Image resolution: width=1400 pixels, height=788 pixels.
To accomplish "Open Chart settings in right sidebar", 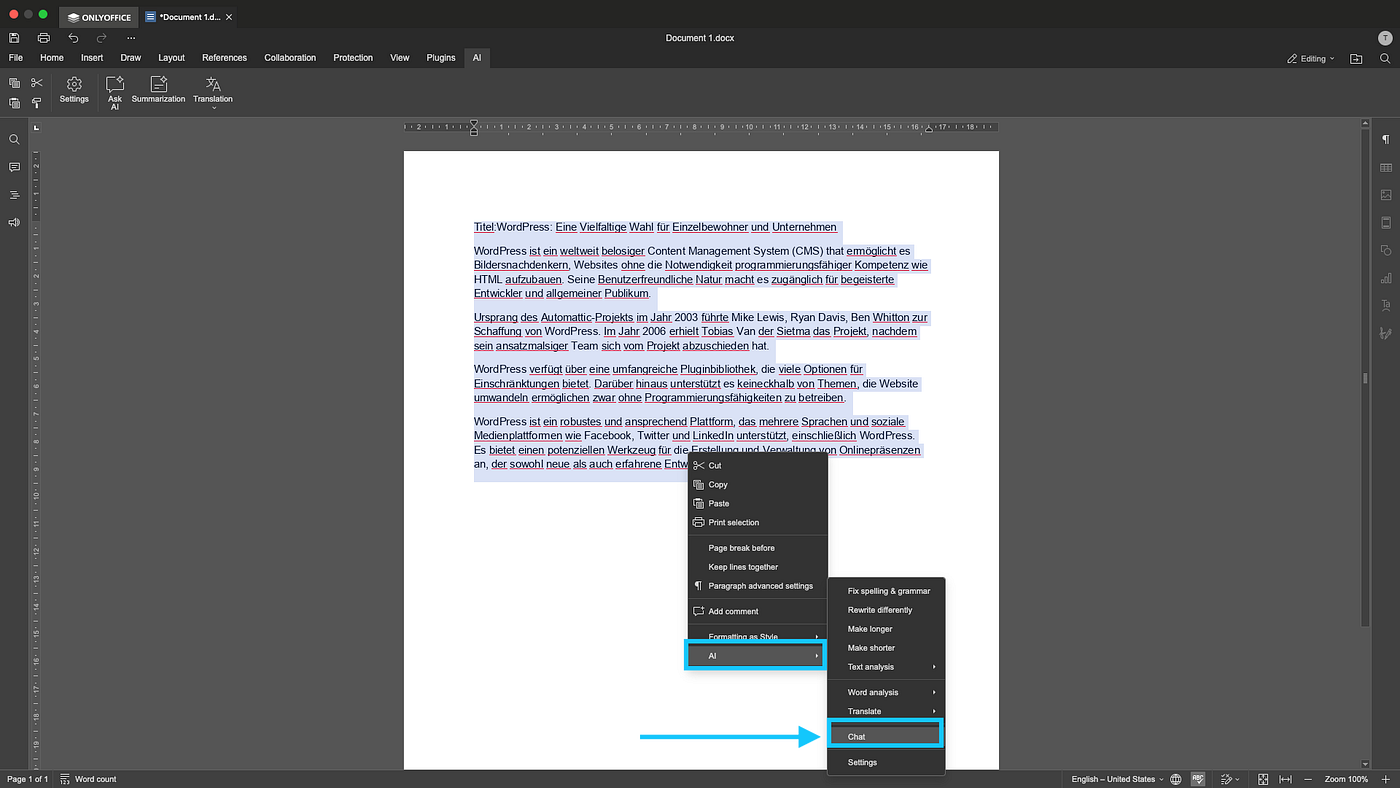I will [1386, 278].
